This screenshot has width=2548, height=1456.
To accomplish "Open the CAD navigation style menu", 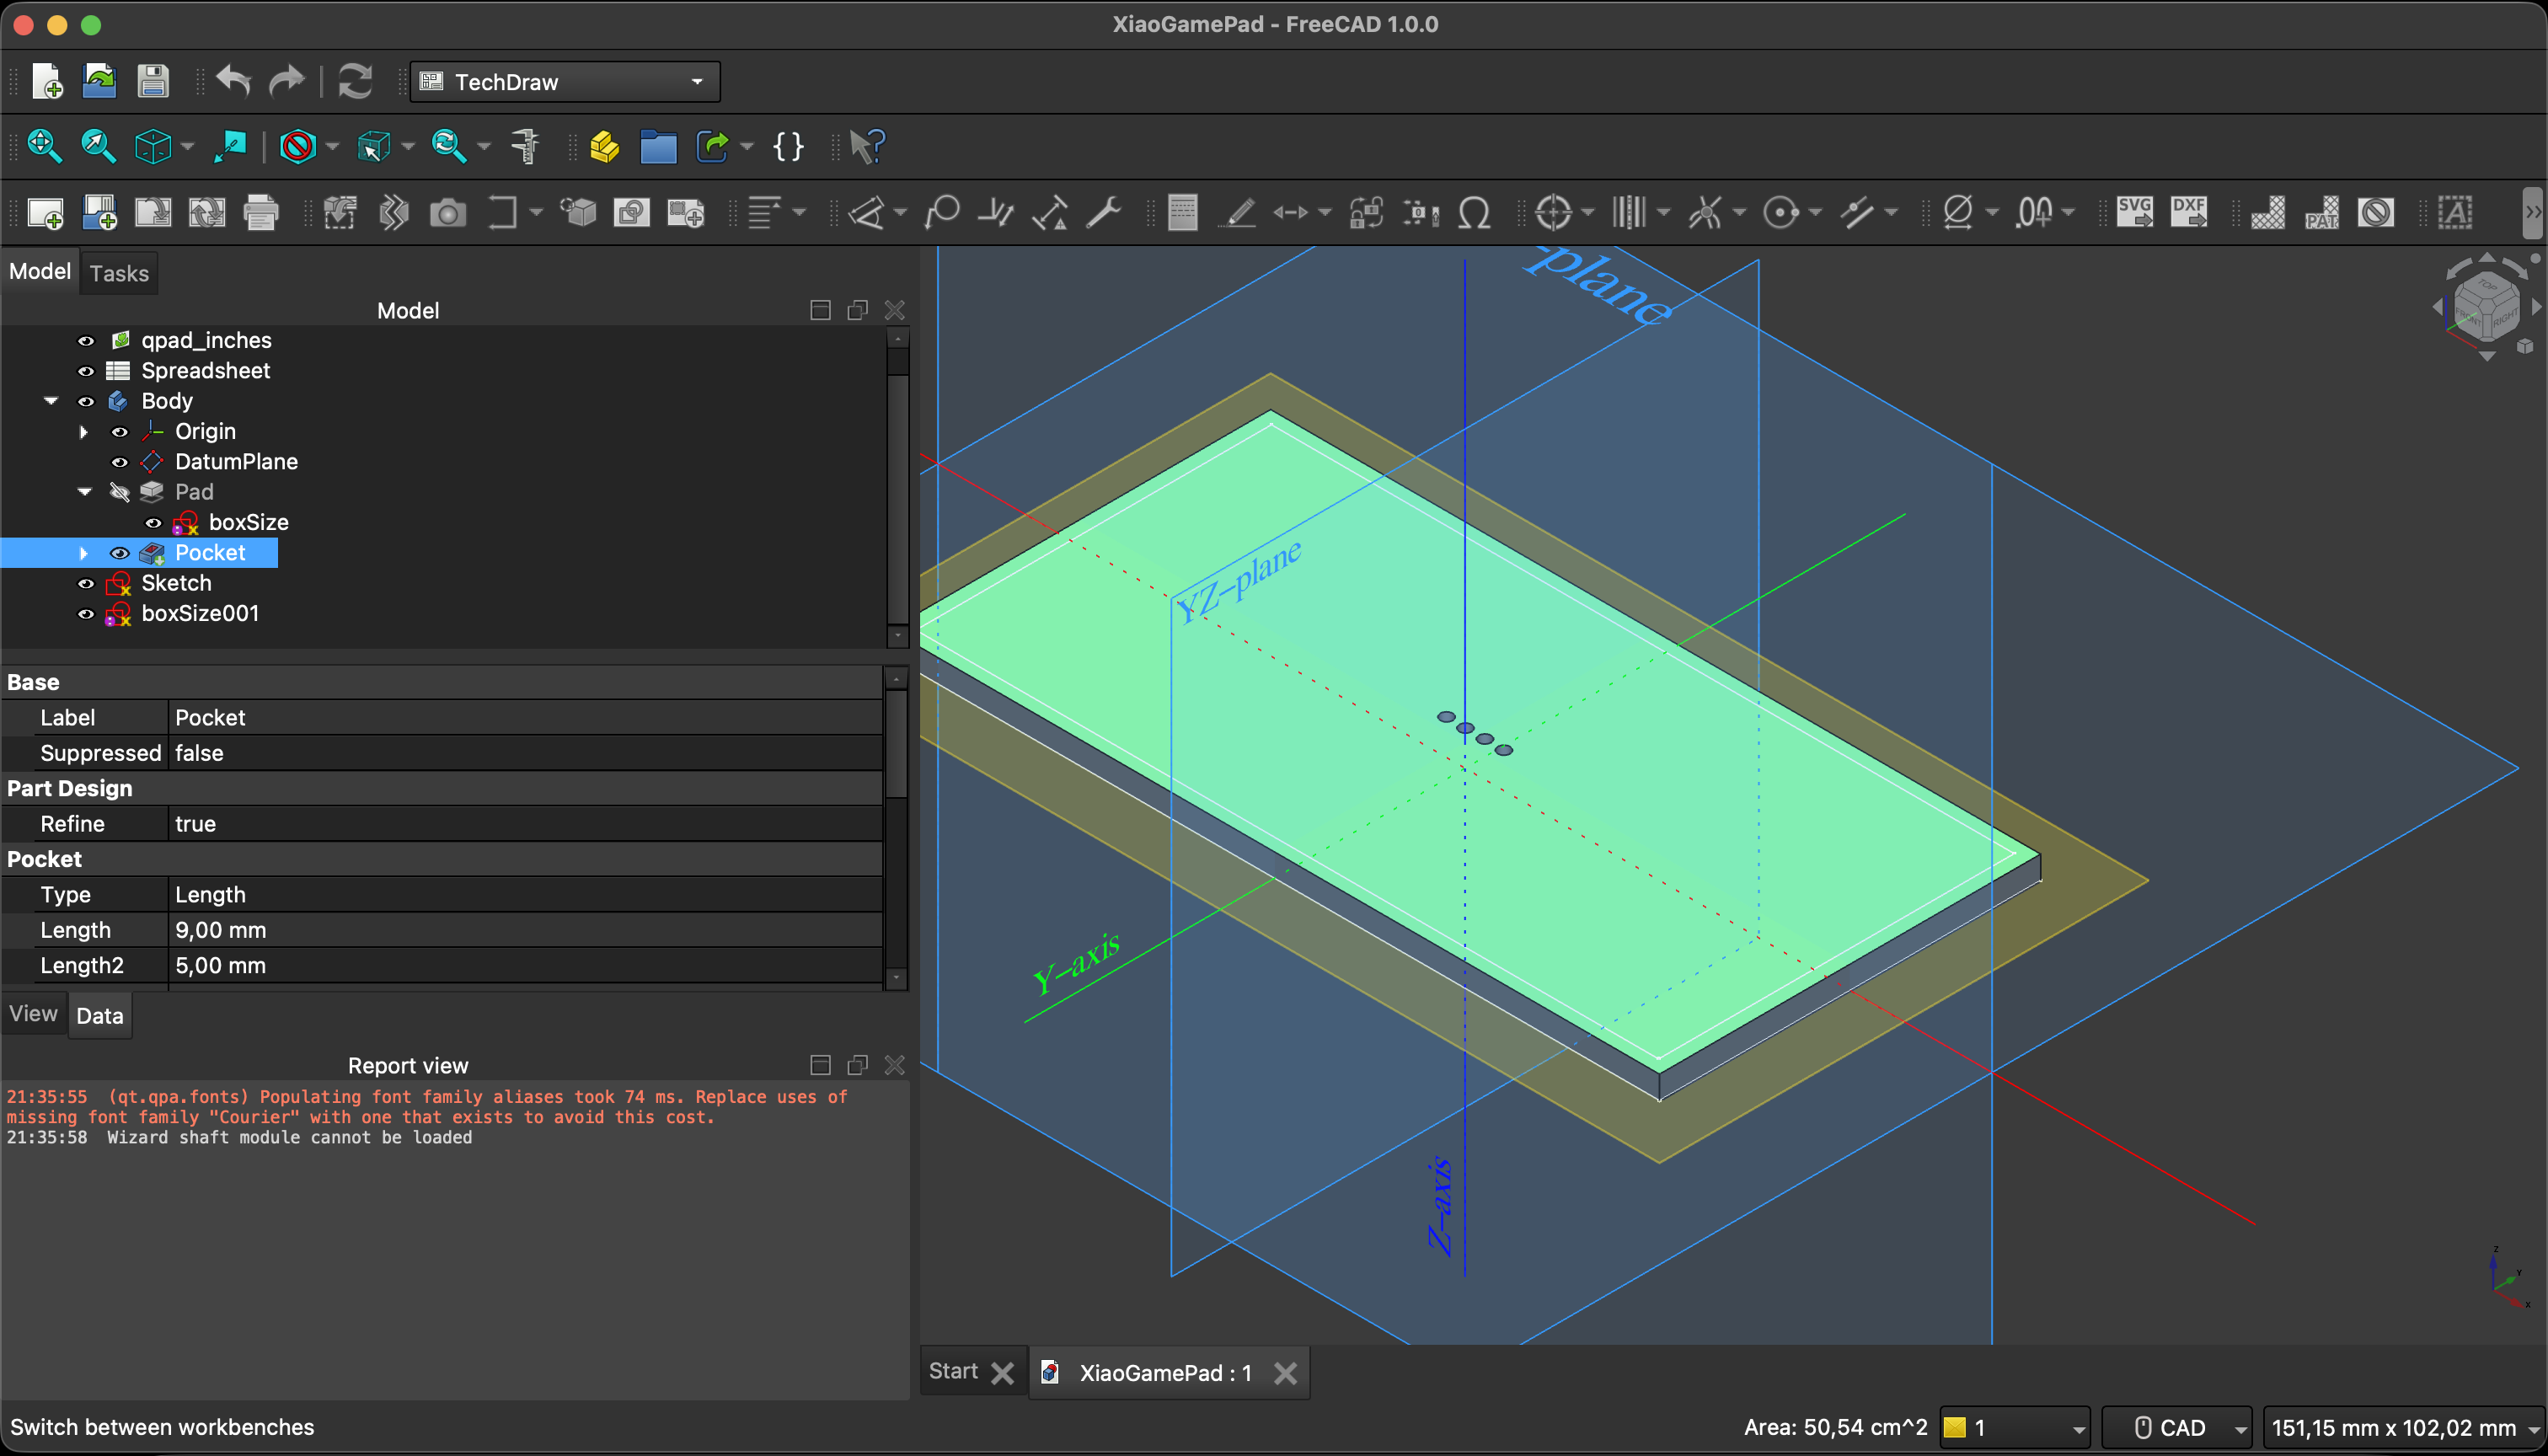I will (x=2178, y=1427).
